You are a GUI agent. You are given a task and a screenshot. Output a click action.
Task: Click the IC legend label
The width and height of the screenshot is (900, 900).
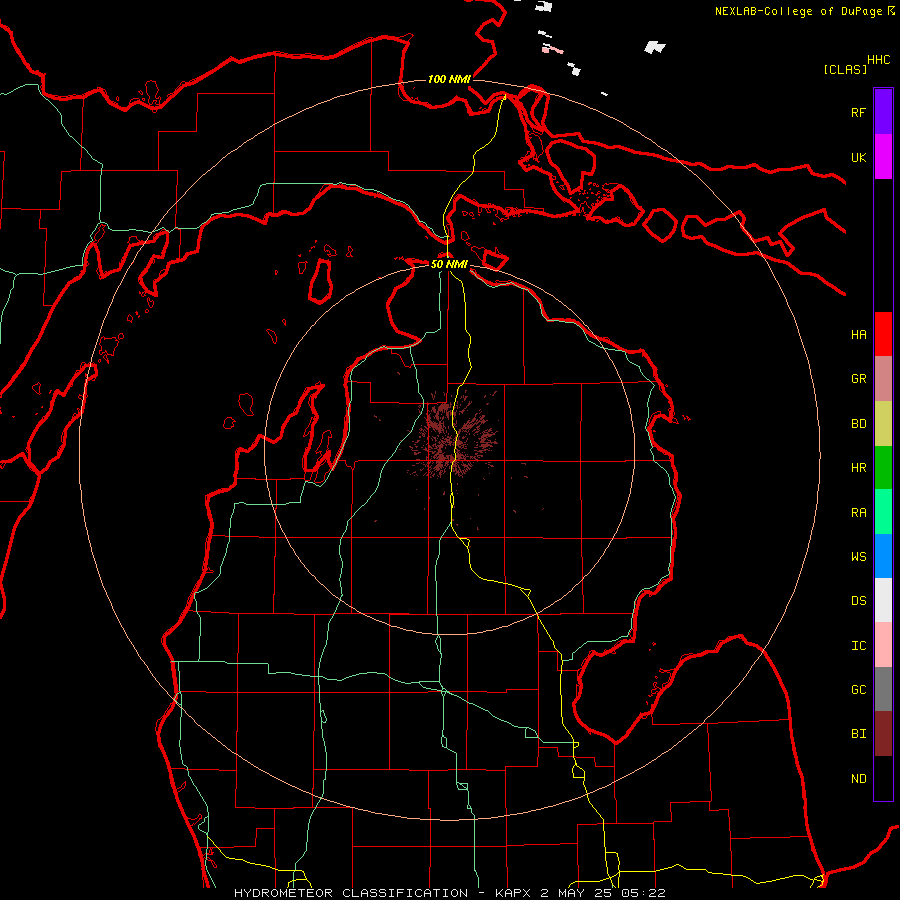(858, 646)
